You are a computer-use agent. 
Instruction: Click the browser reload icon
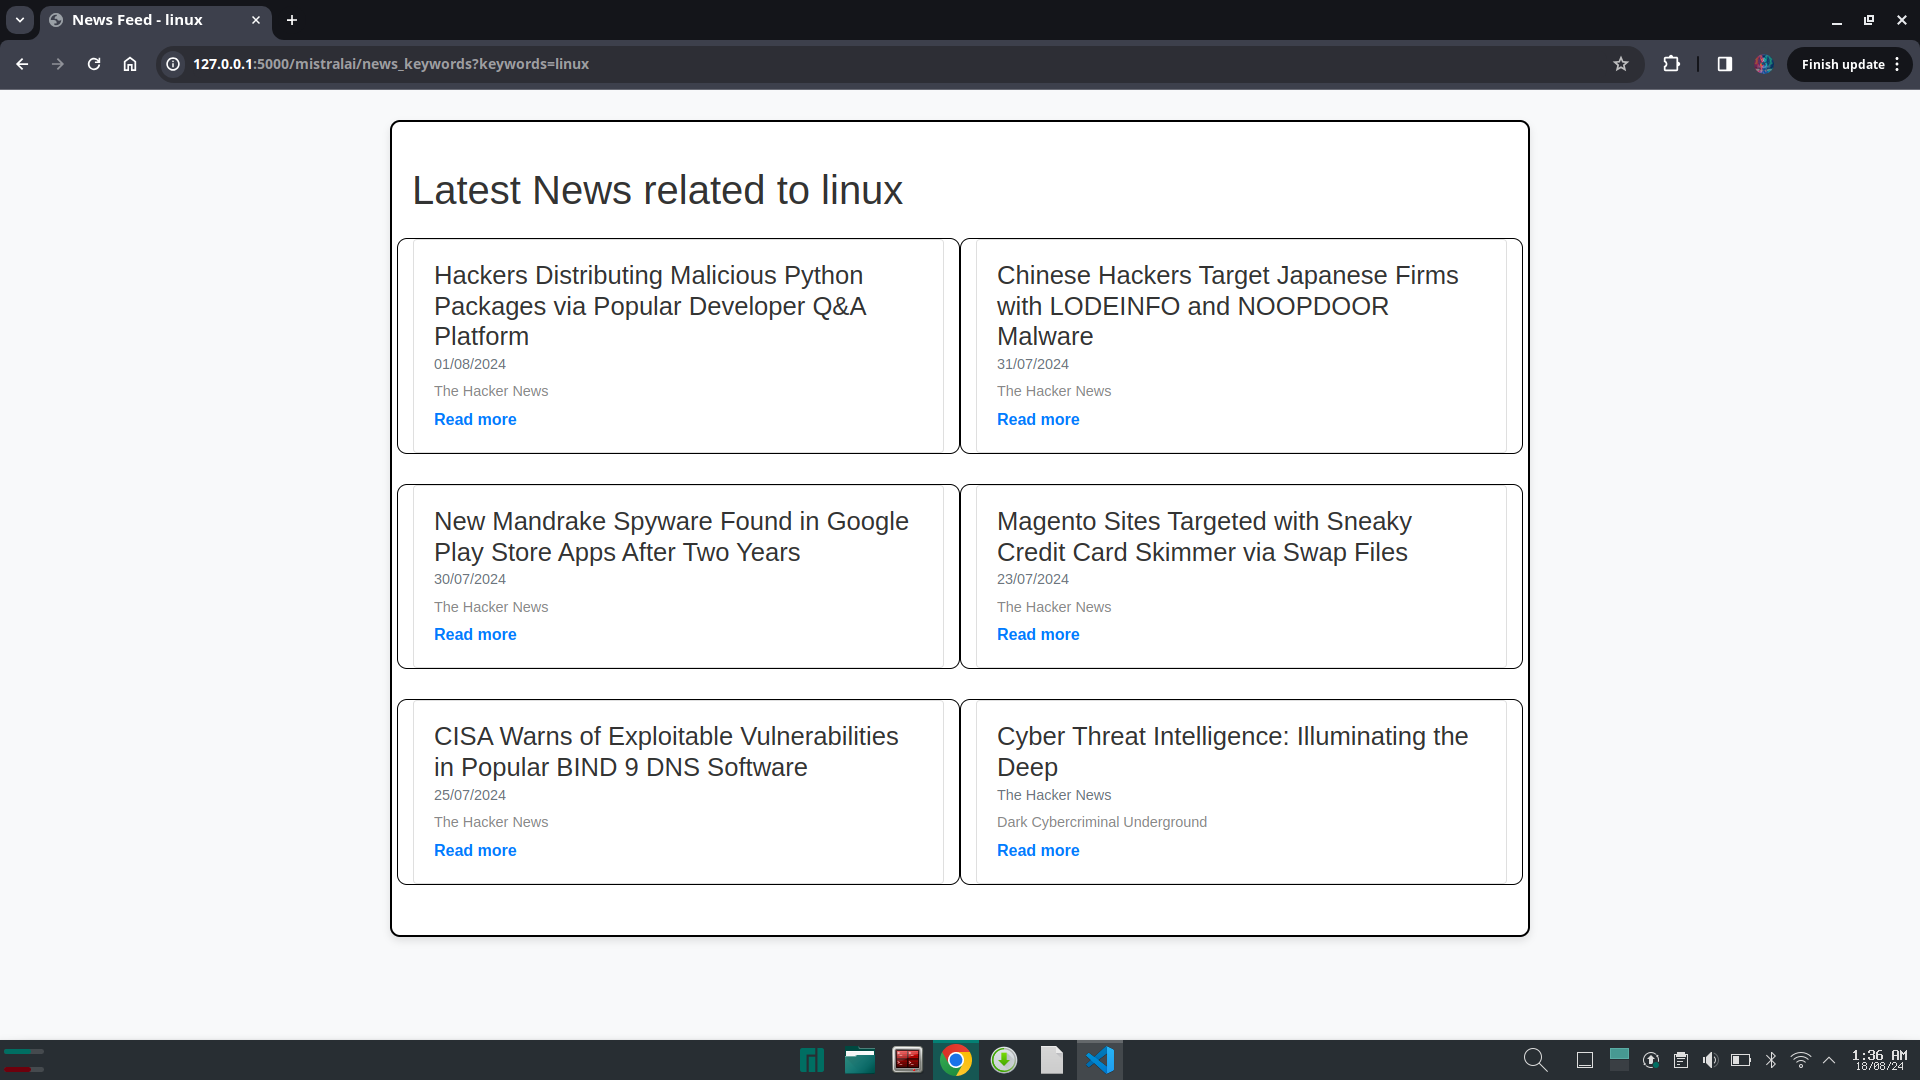(94, 64)
